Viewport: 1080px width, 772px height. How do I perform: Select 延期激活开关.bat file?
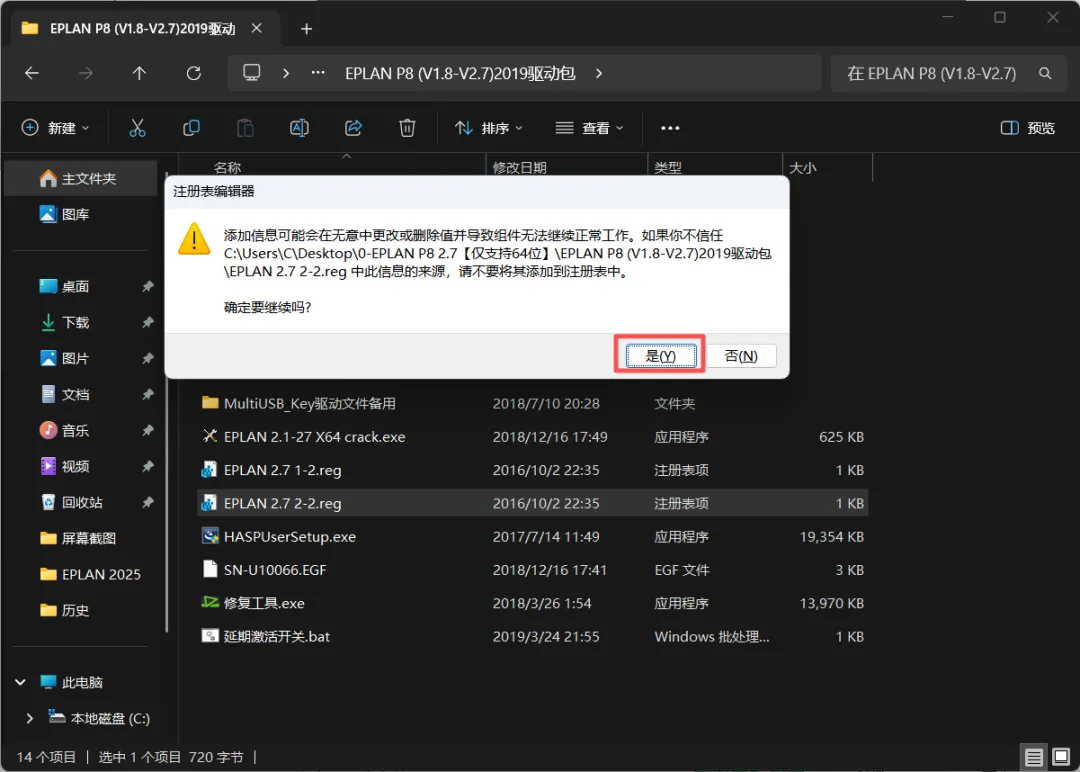coord(532,636)
